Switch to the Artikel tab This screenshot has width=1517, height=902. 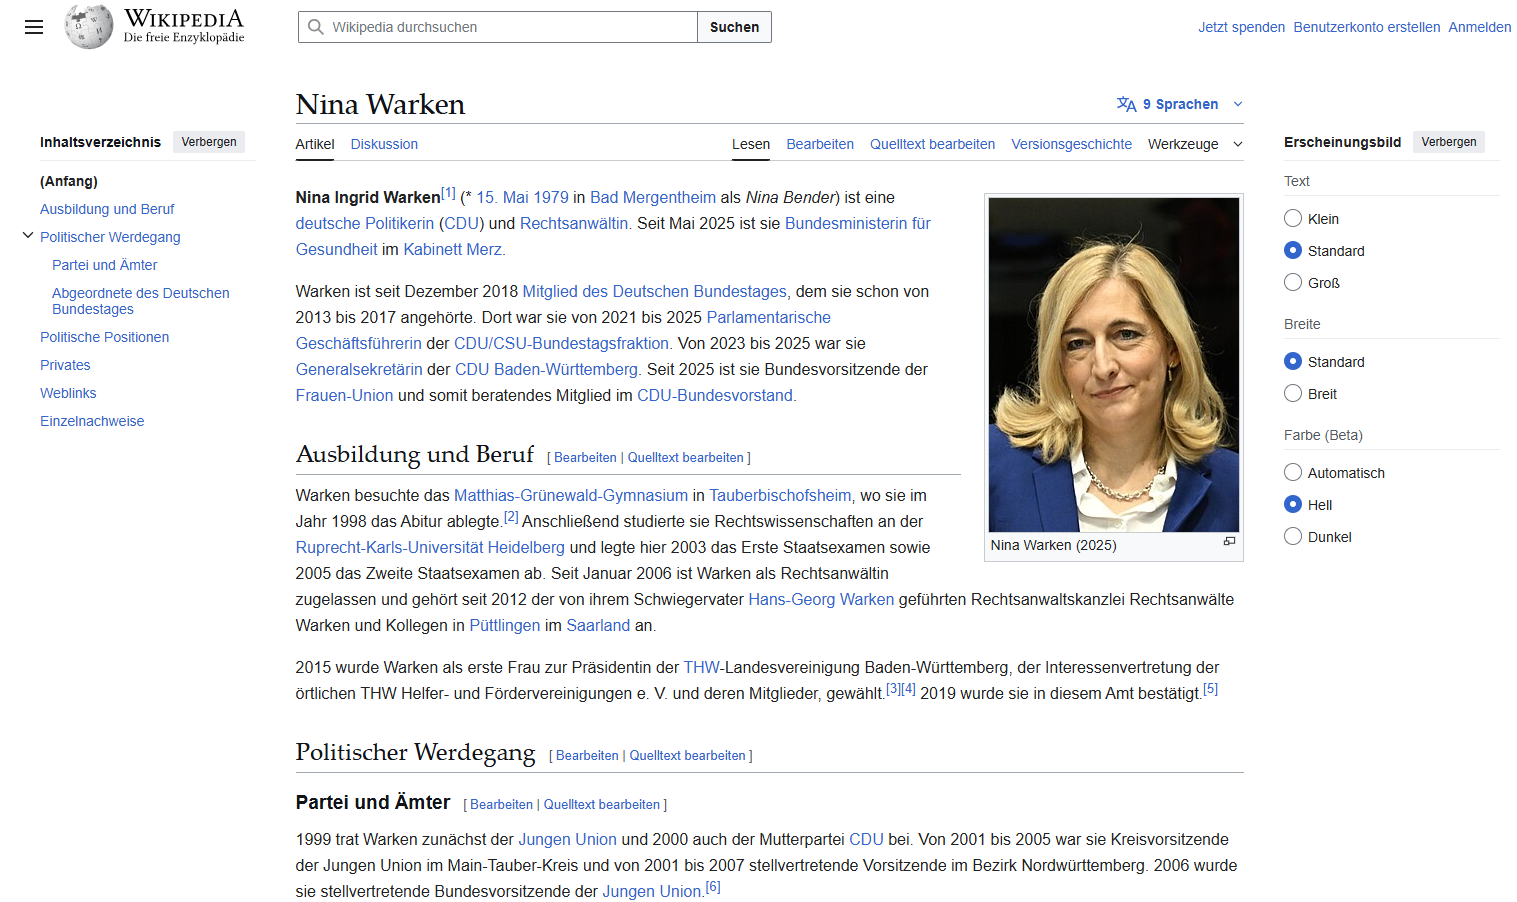pyautogui.click(x=315, y=144)
